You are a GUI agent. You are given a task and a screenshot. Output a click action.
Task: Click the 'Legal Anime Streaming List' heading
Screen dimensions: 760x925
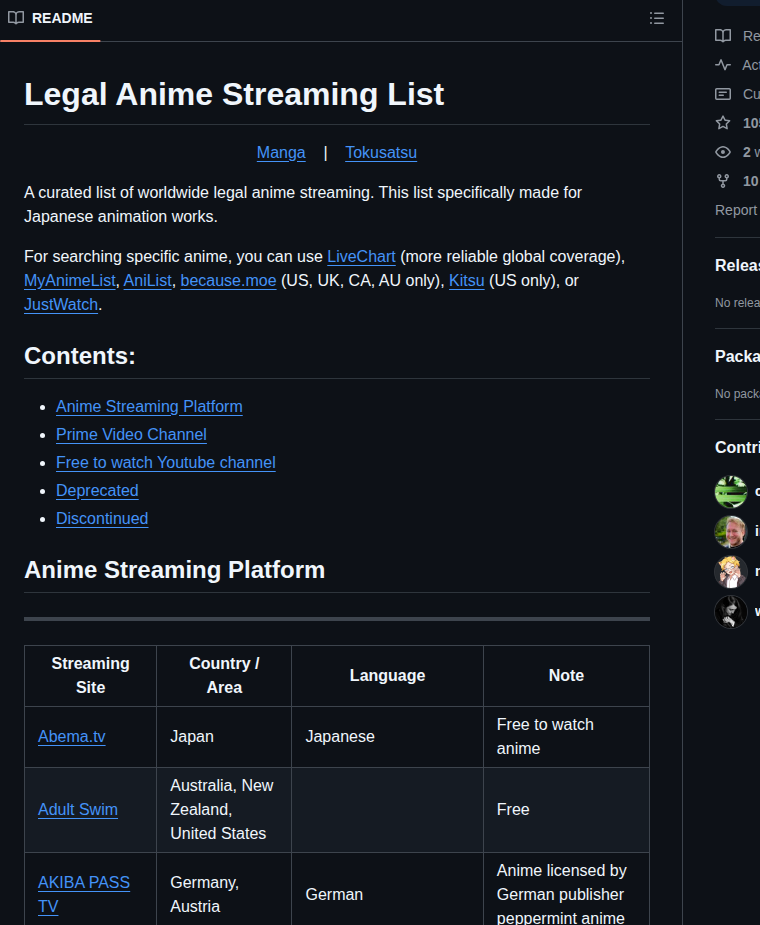(x=234, y=94)
